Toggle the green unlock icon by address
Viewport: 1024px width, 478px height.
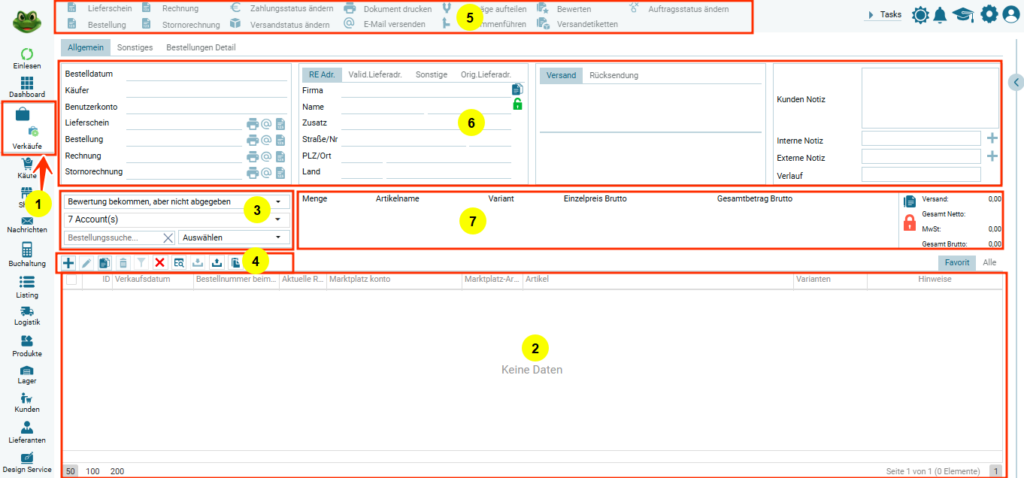(x=517, y=105)
